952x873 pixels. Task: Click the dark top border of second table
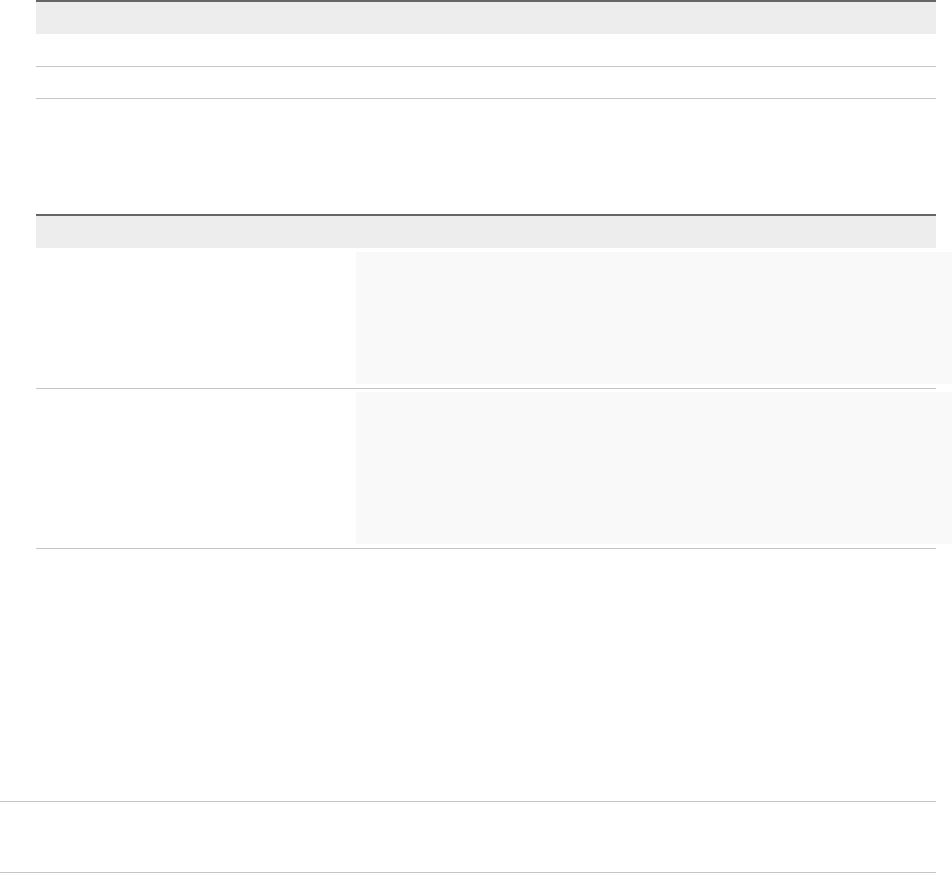486,215
